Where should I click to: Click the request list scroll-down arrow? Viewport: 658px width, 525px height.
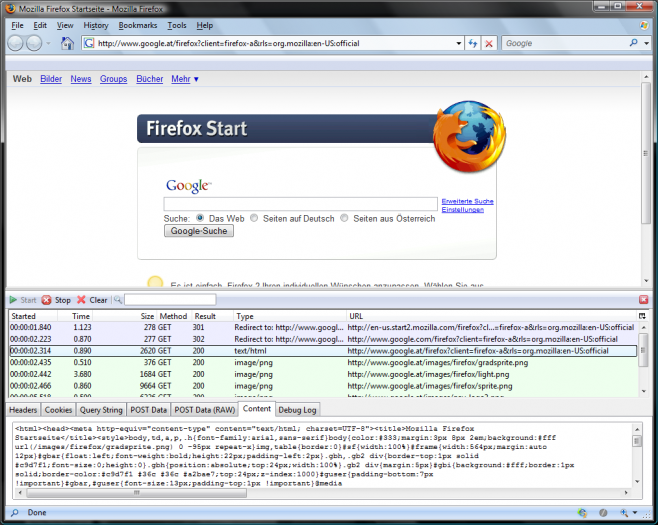pyautogui.click(x=644, y=391)
